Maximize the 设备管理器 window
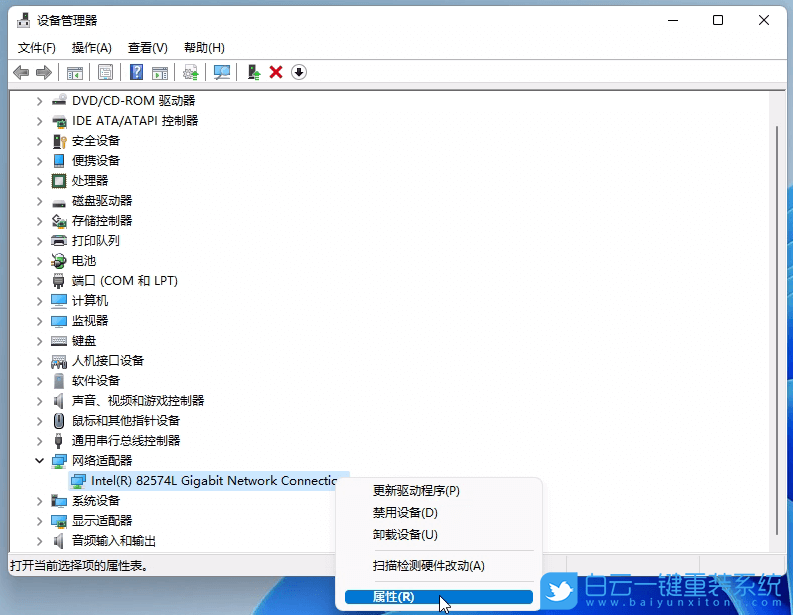The image size is (793, 615). (x=718, y=20)
